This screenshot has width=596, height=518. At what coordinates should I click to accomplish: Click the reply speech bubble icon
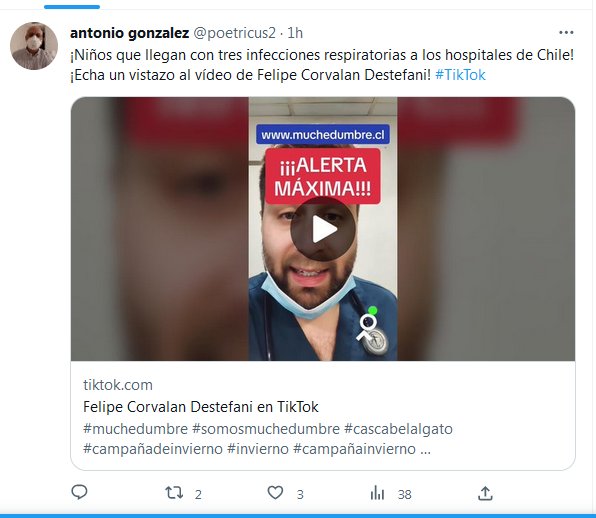click(79, 492)
